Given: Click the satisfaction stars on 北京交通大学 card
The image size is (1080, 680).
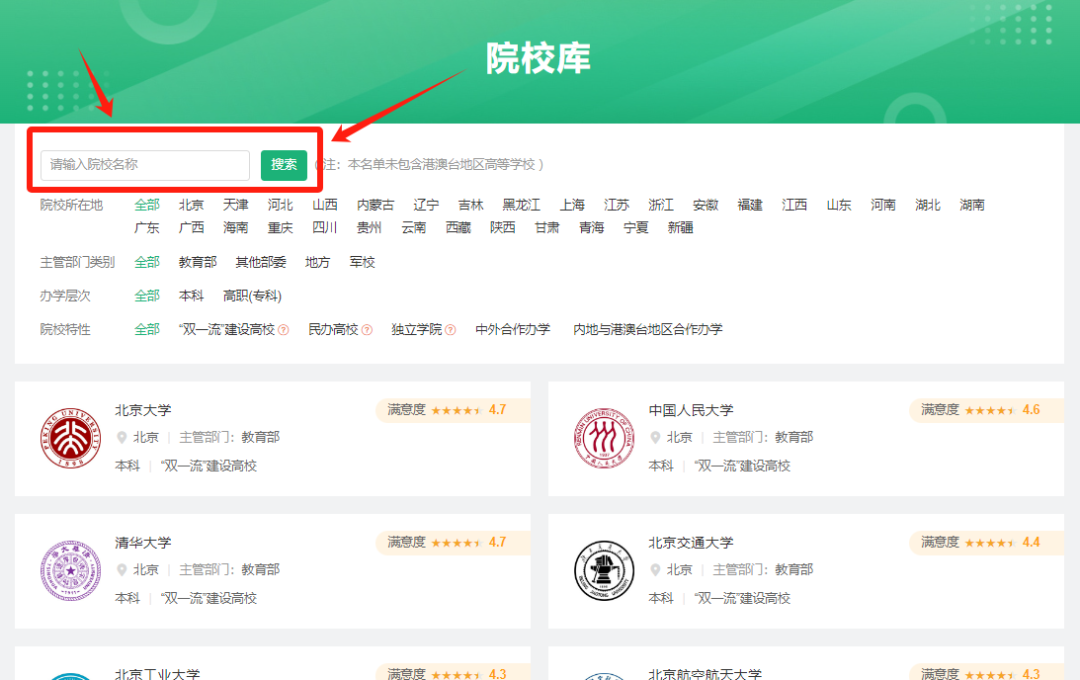Looking at the screenshot, I should (990, 543).
